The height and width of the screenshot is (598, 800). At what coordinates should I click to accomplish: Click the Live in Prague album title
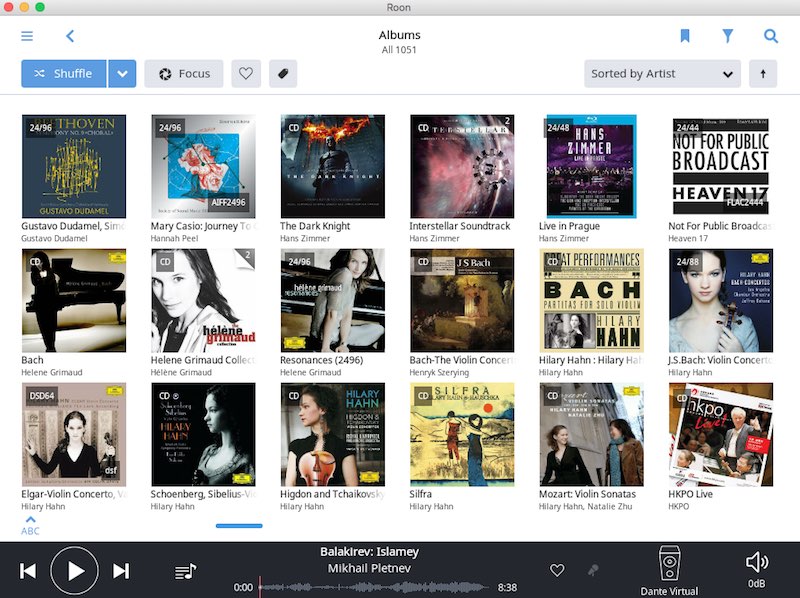coord(569,226)
